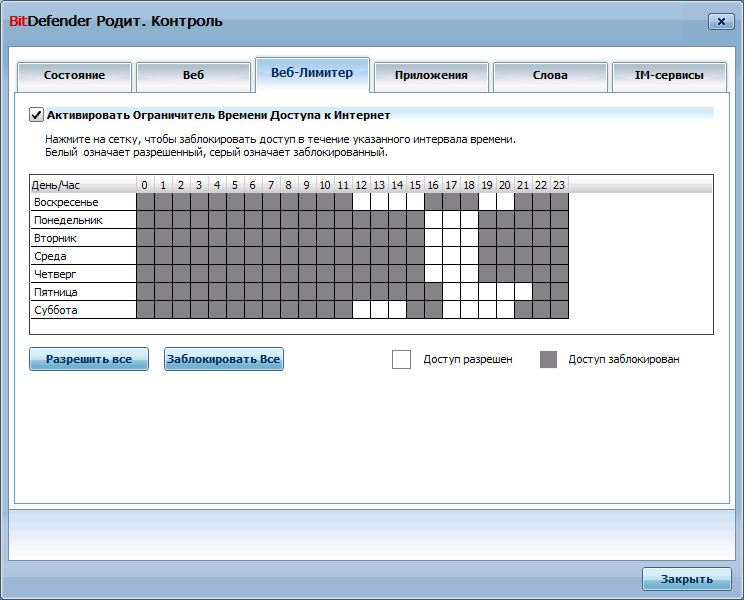
Task: Select the Вторник row label
Action: click(55, 239)
